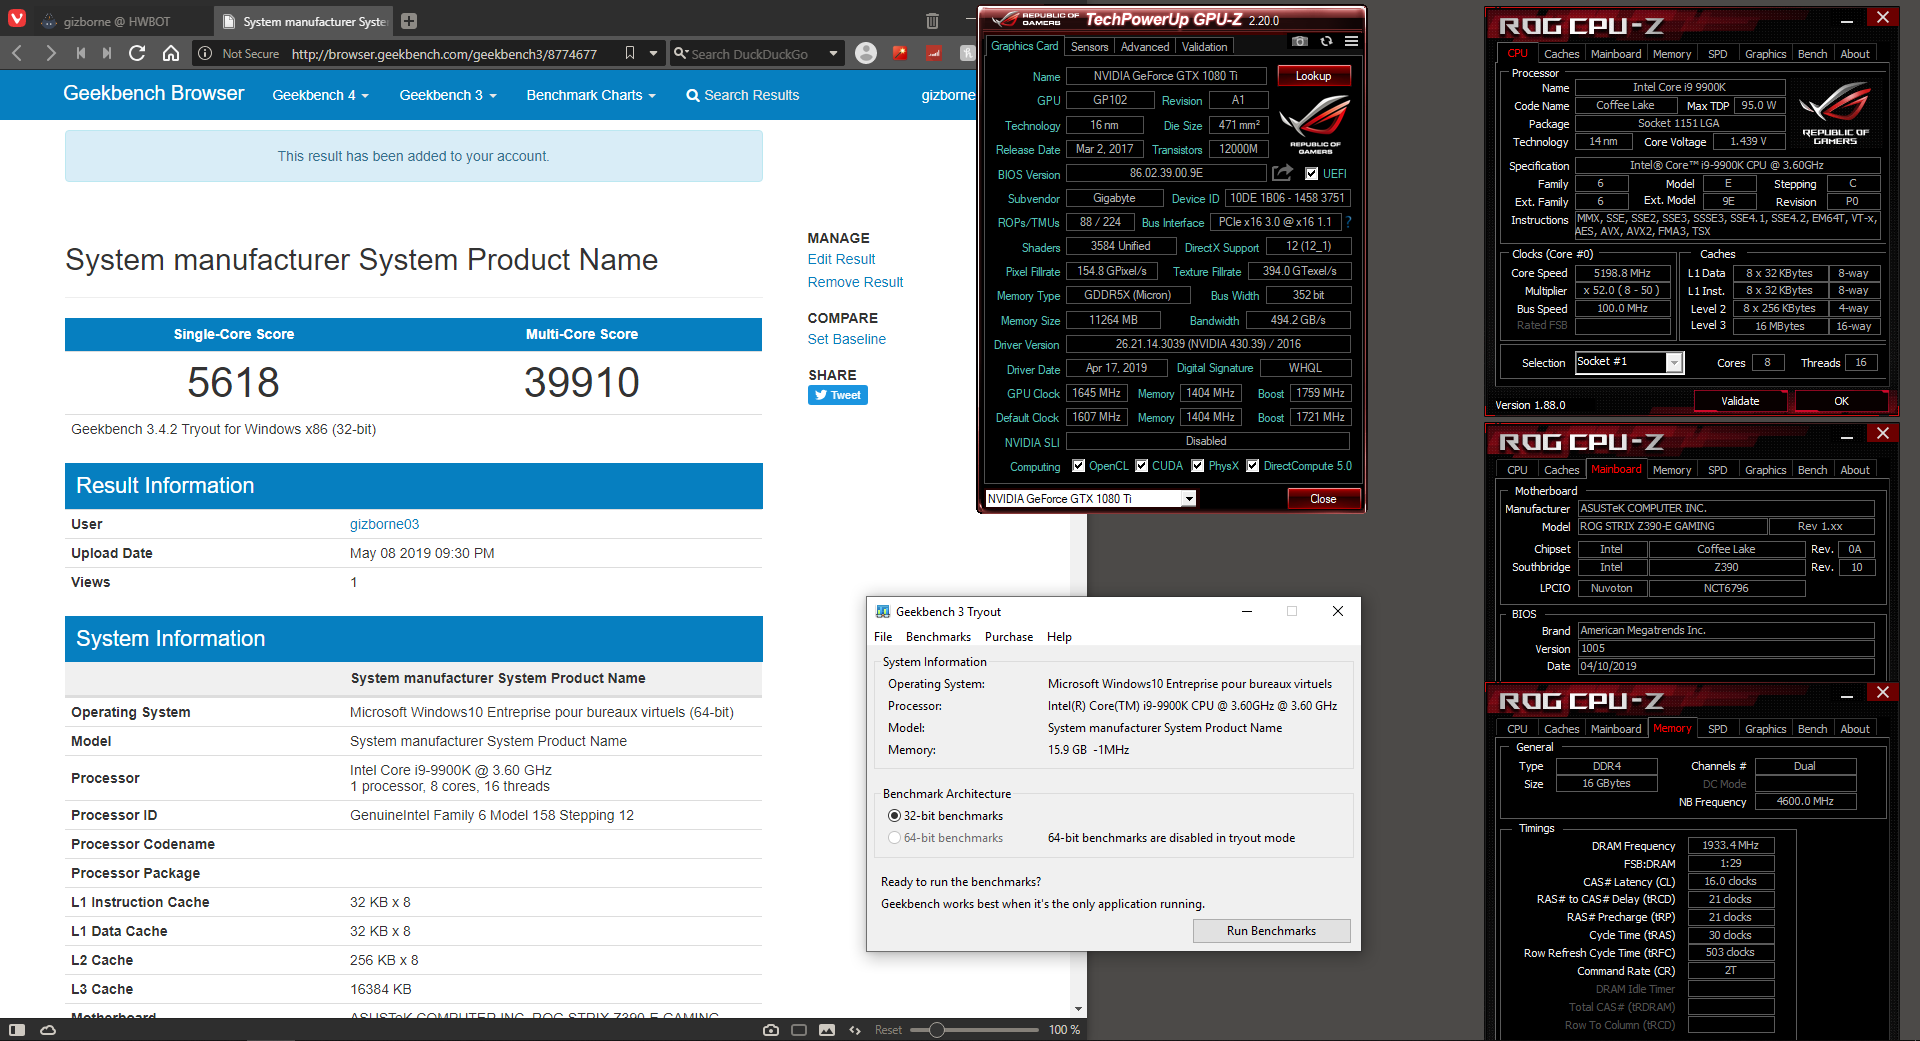The image size is (1920, 1041).
Task: Click the Close button in GPU-Z
Action: coord(1323,499)
